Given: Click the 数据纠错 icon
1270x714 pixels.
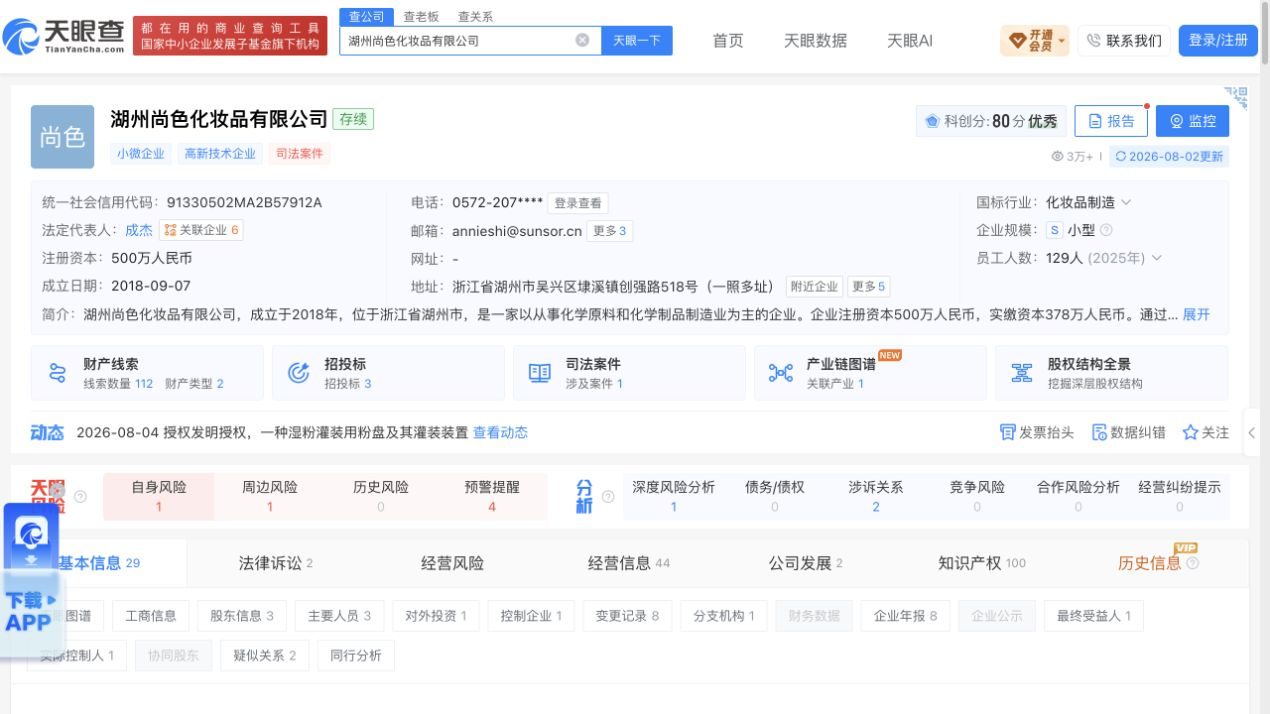Looking at the screenshot, I should [x=1099, y=432].
